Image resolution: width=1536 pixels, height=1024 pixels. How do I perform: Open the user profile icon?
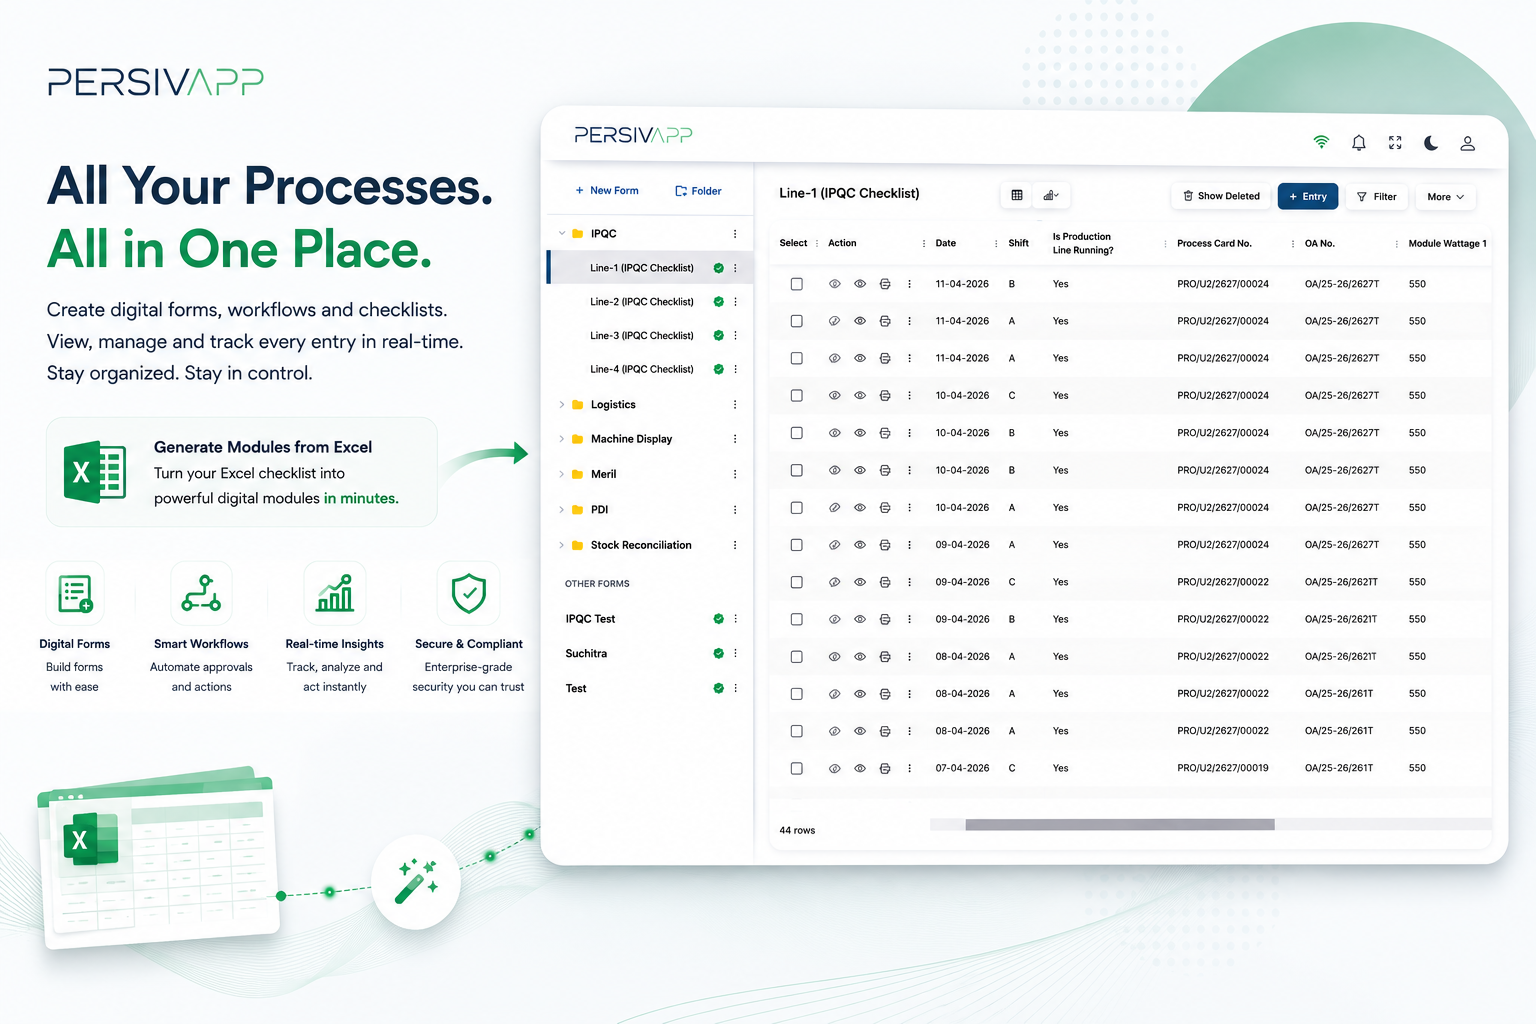point(1467,143)
